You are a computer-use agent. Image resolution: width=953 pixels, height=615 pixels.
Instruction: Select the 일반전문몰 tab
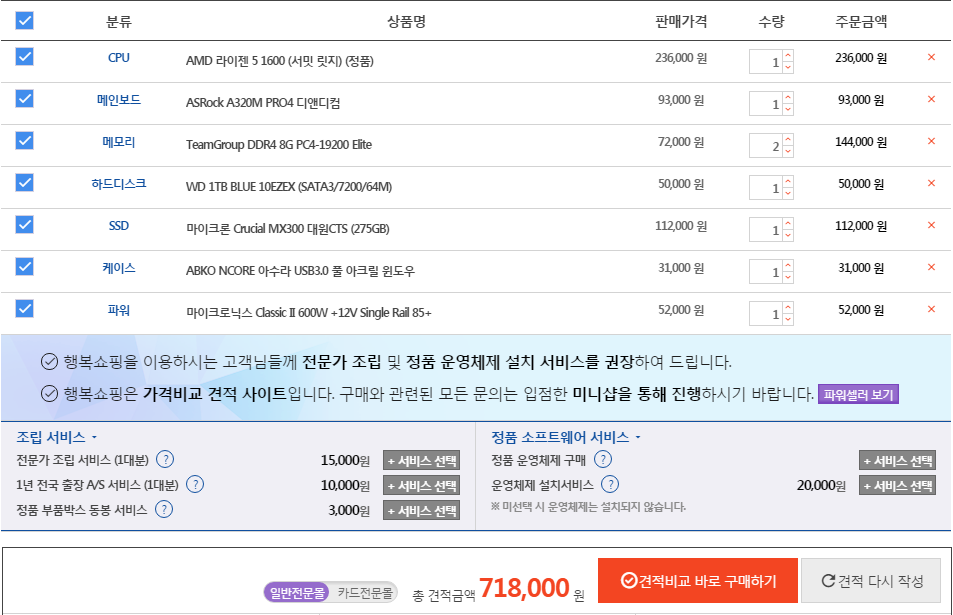coord(297,593)
